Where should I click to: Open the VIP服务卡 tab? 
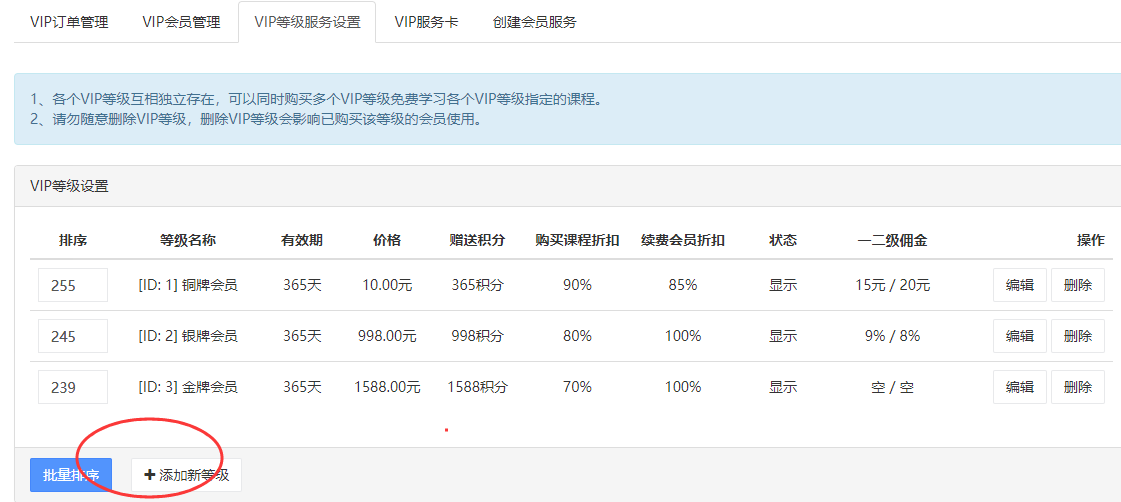point(426,22)
